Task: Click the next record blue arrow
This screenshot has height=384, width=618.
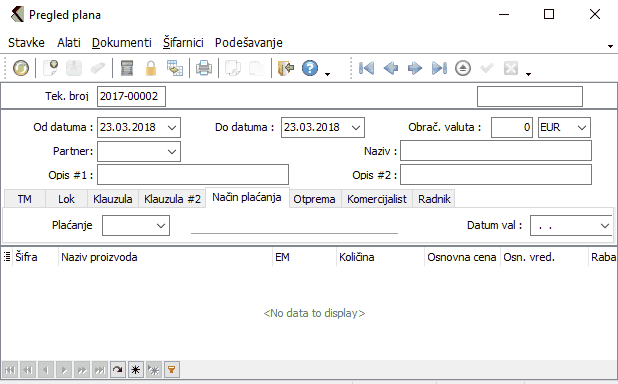Action: 415,68
